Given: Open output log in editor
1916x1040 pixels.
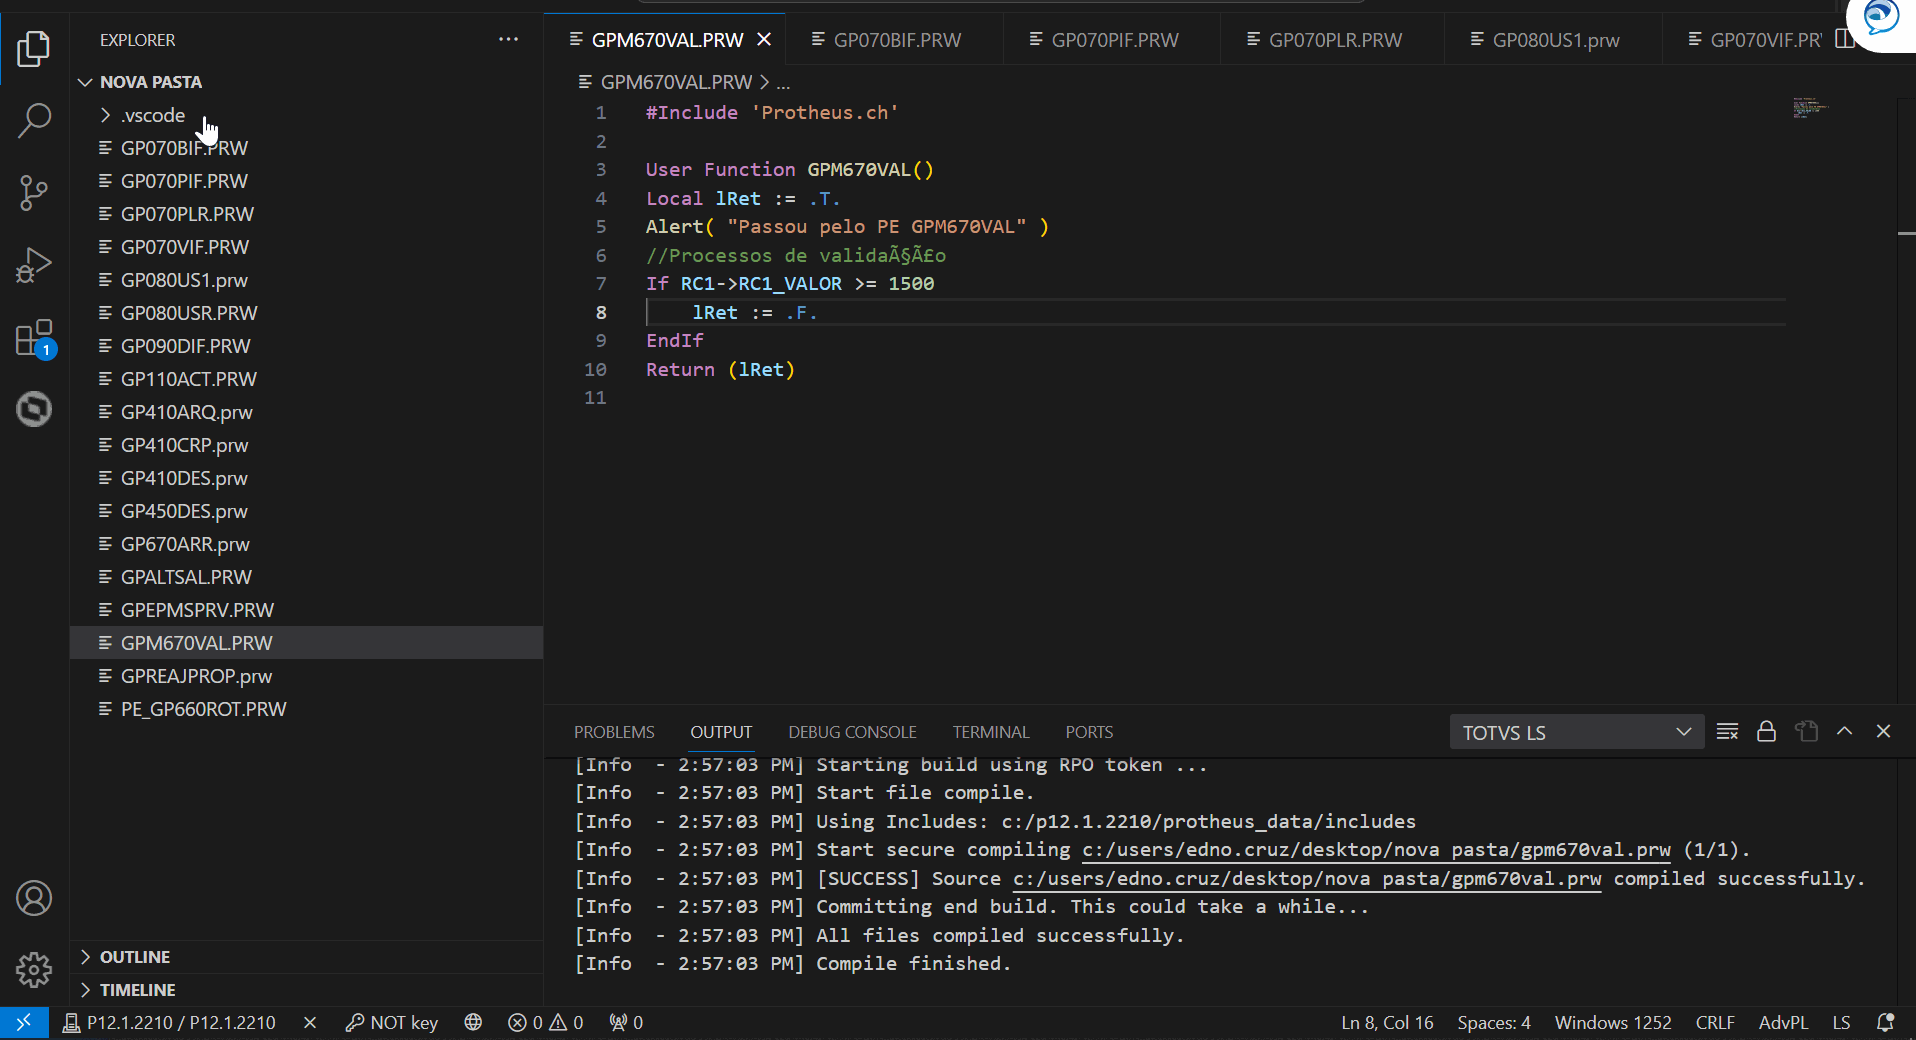Looking at the screenshot, I should point(1806,731).
